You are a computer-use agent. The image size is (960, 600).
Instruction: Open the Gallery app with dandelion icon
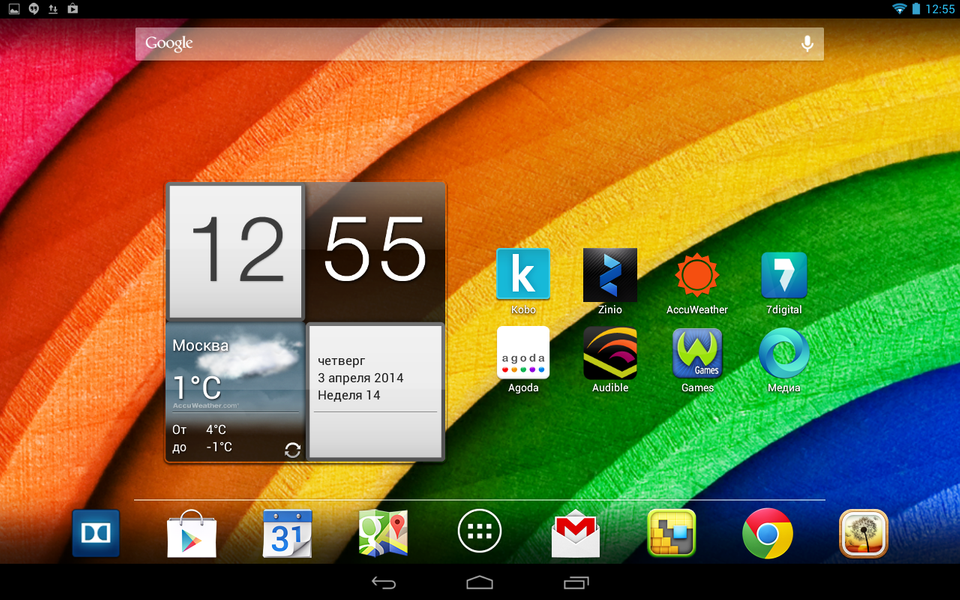click(863, 533)
